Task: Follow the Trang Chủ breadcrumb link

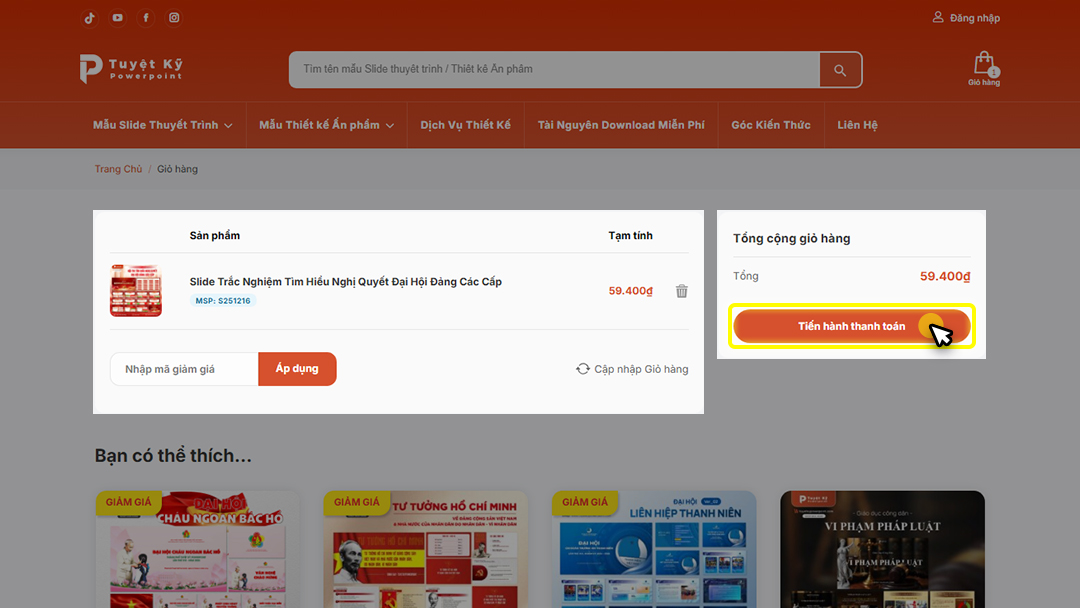Action: [117, 168]
